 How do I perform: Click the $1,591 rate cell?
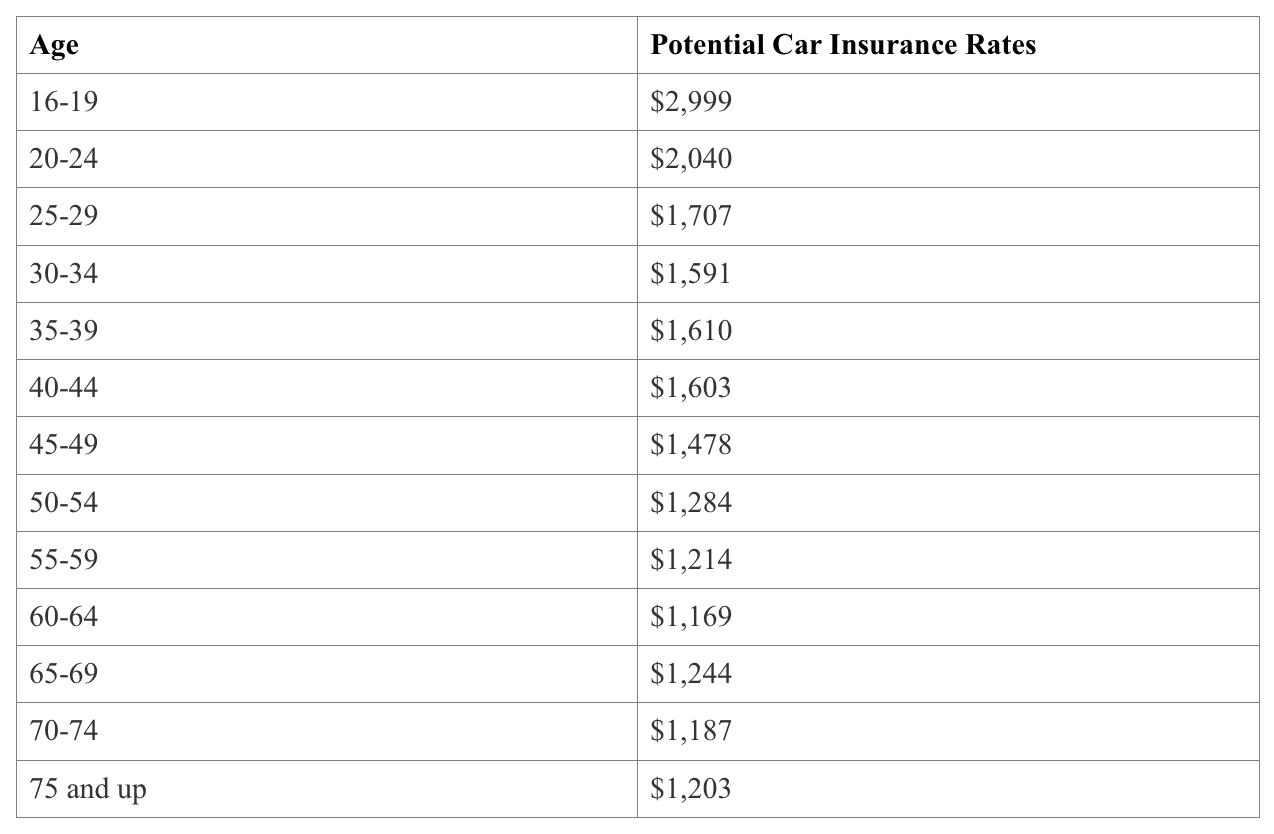[x=690, y=273]
